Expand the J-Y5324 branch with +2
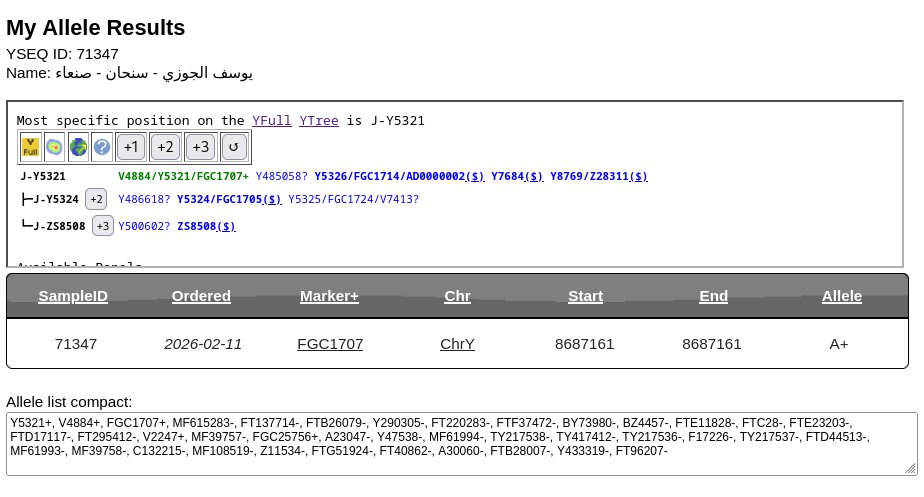The image size is (924, 497). 96,199
